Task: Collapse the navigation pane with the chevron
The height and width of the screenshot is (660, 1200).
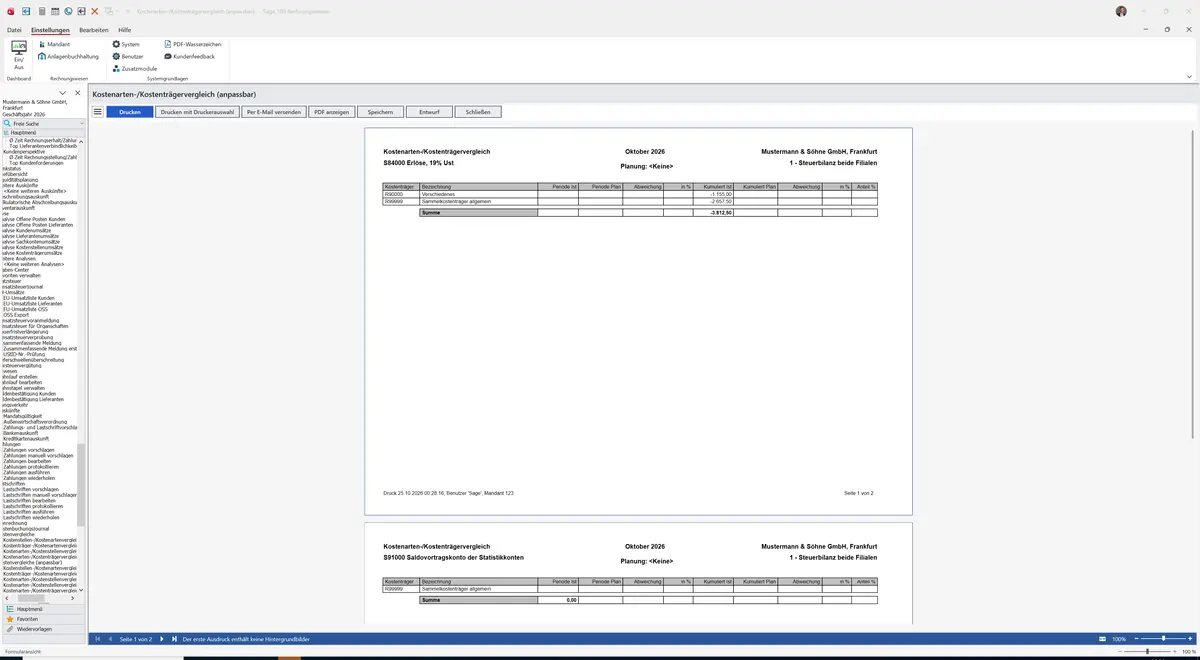Action: click(63, 93)
